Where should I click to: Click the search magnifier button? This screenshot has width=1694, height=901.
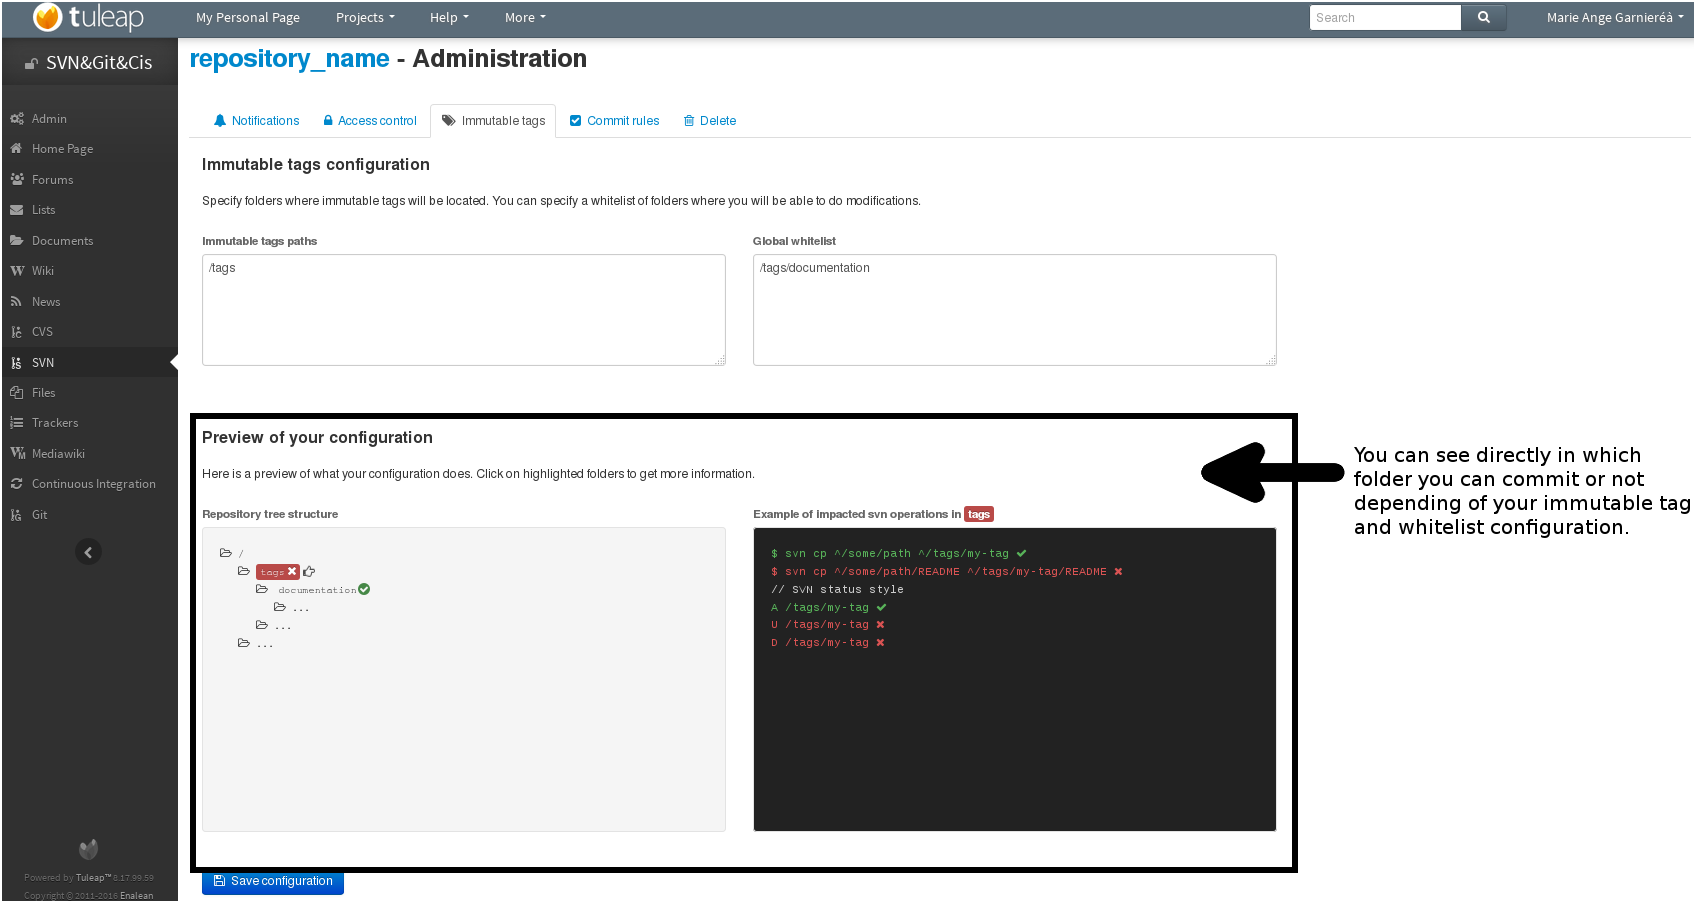[x=1484, y=17]
